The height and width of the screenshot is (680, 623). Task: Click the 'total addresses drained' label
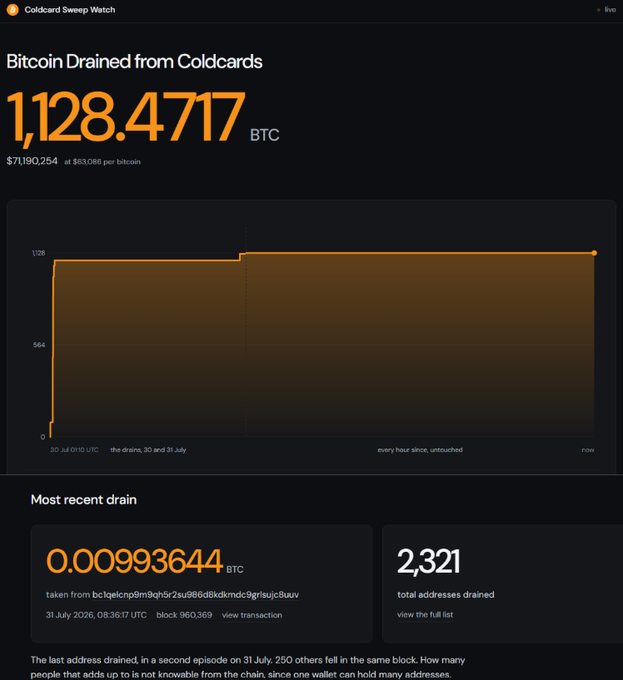point(446,595)
